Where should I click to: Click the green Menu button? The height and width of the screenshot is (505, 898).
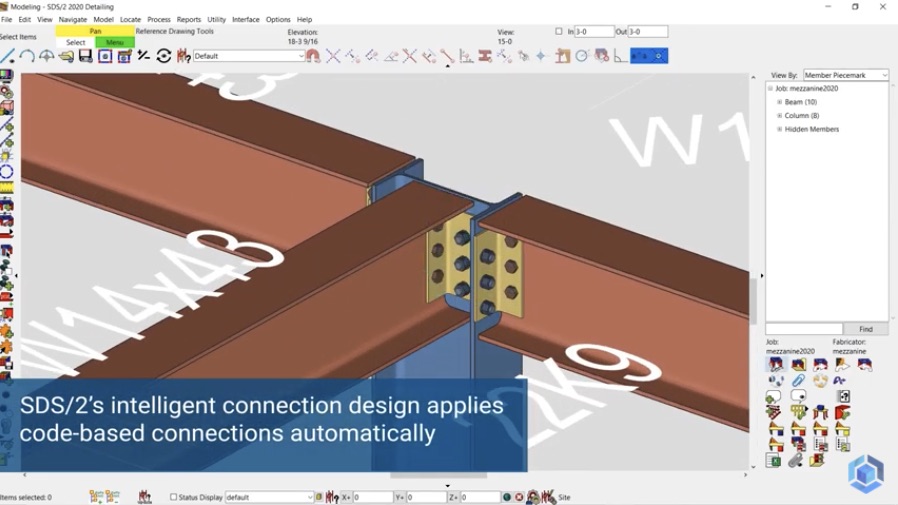click(x=115, y=42)
